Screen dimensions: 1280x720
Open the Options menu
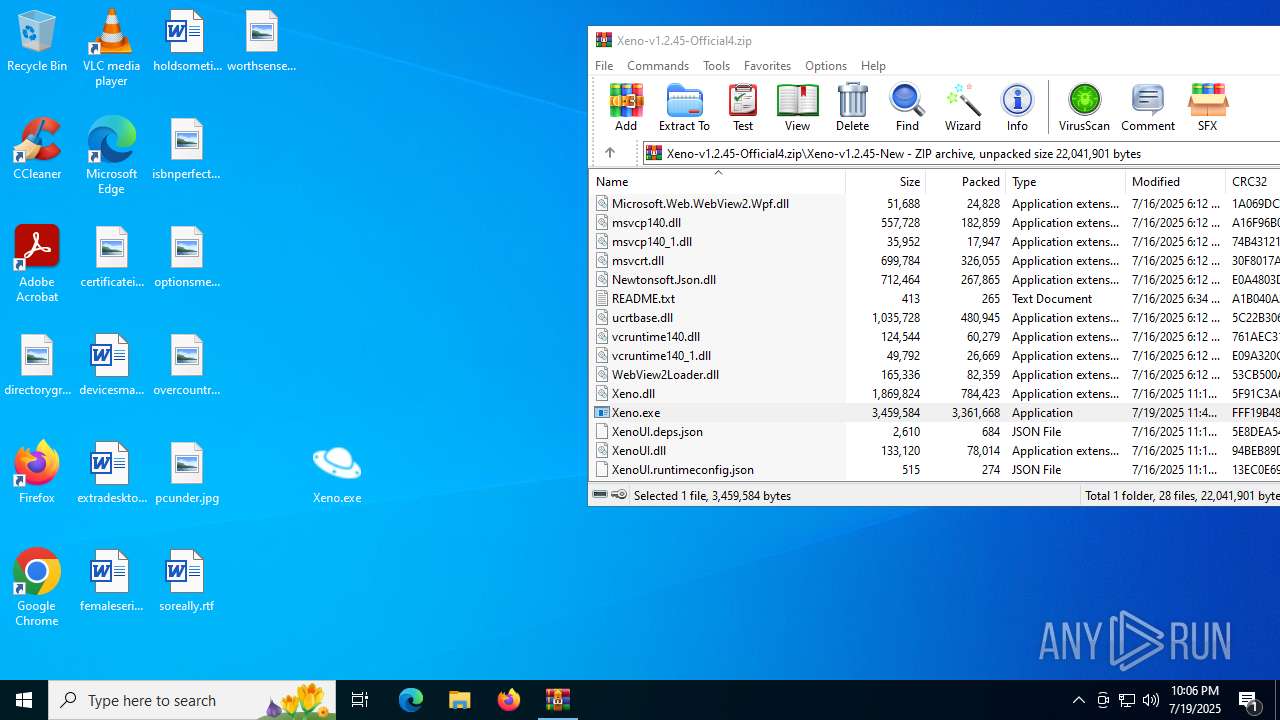[826, 65]
